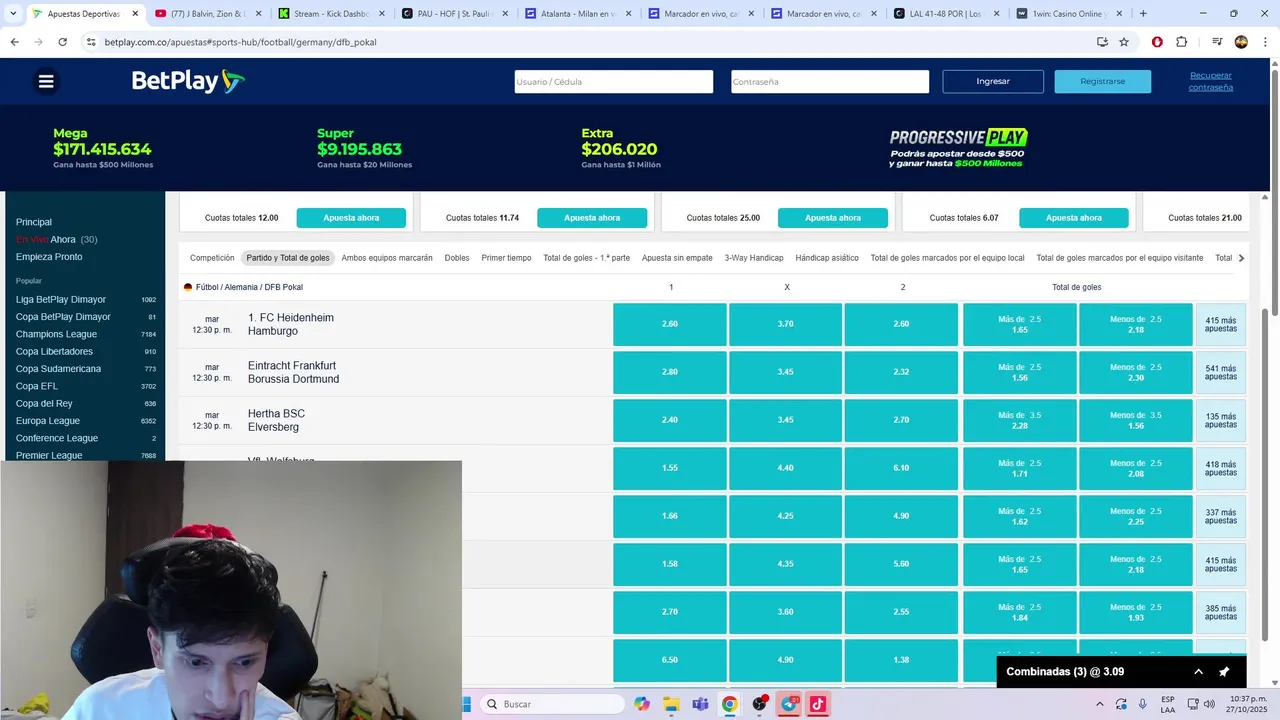The height and width of the screenshot is (720, 1280).
Task: Expand 135 más apuestas for Hertha BSC
Action: click(1220, 420)
